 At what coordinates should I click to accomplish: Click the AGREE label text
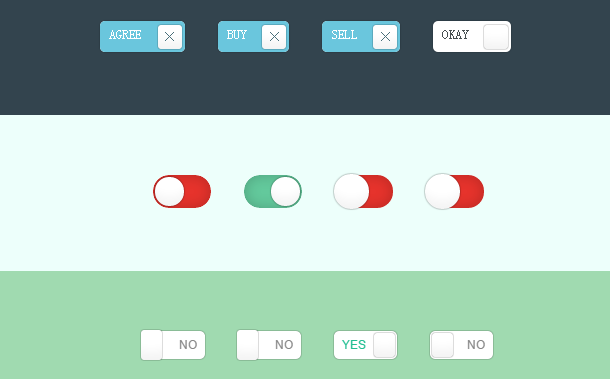click(x=125, y=35)
